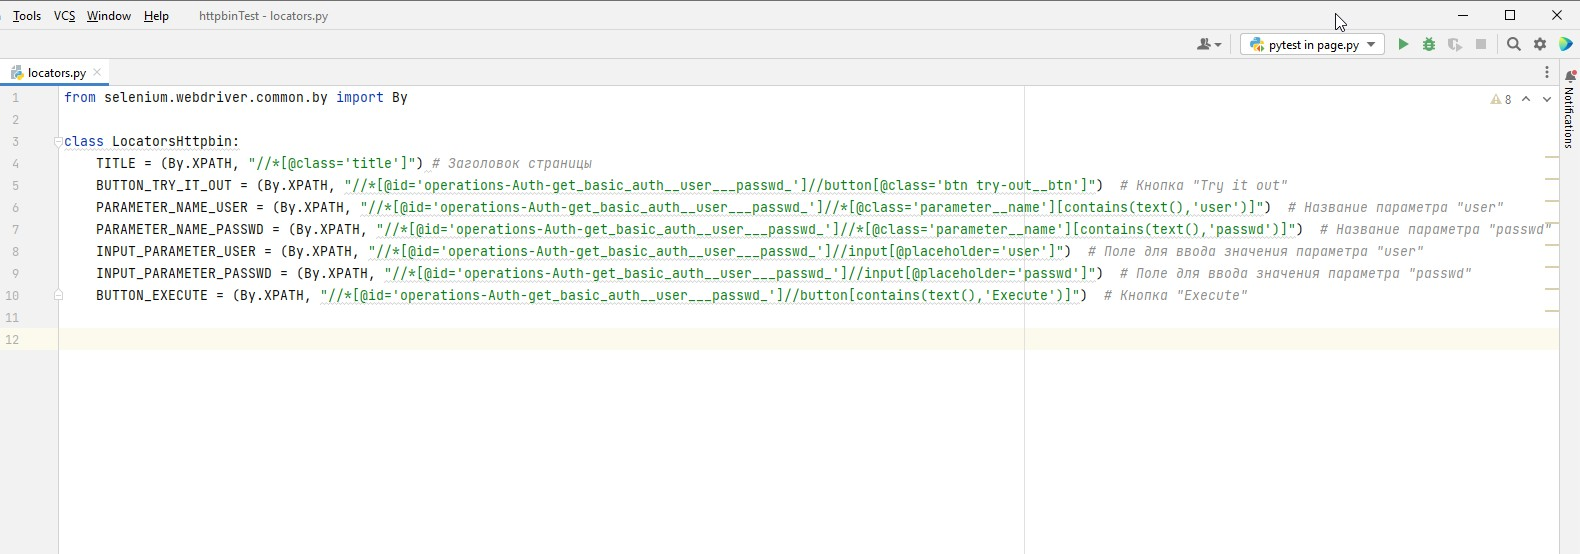Viewport: 1580px width, 554px height.
Task: Open Search Everywhere magnifier icon
Action: 1514,44
